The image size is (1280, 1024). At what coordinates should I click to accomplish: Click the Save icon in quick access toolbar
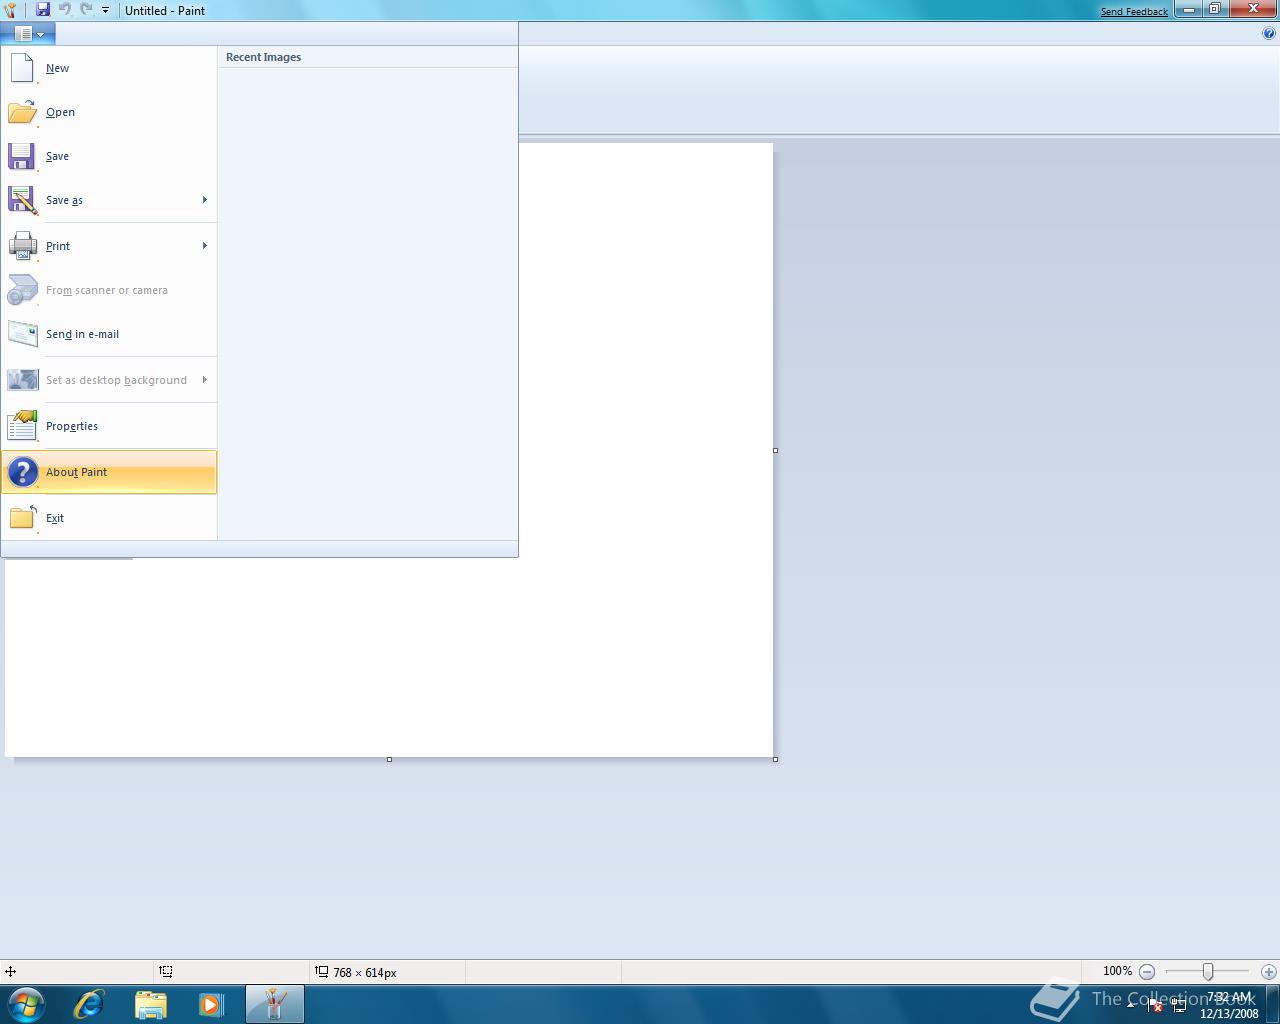pyautogui.click(x=43, y=10)
